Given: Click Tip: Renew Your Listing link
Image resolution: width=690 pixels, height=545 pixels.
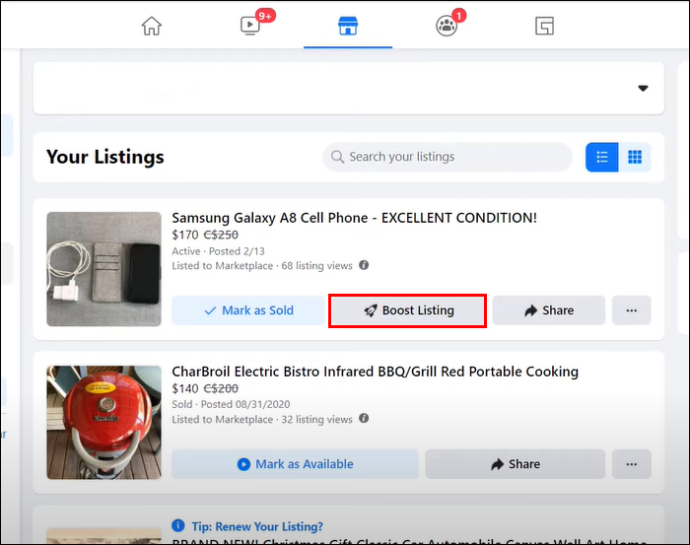Looking at the screenshot, I should pos(257,526).
